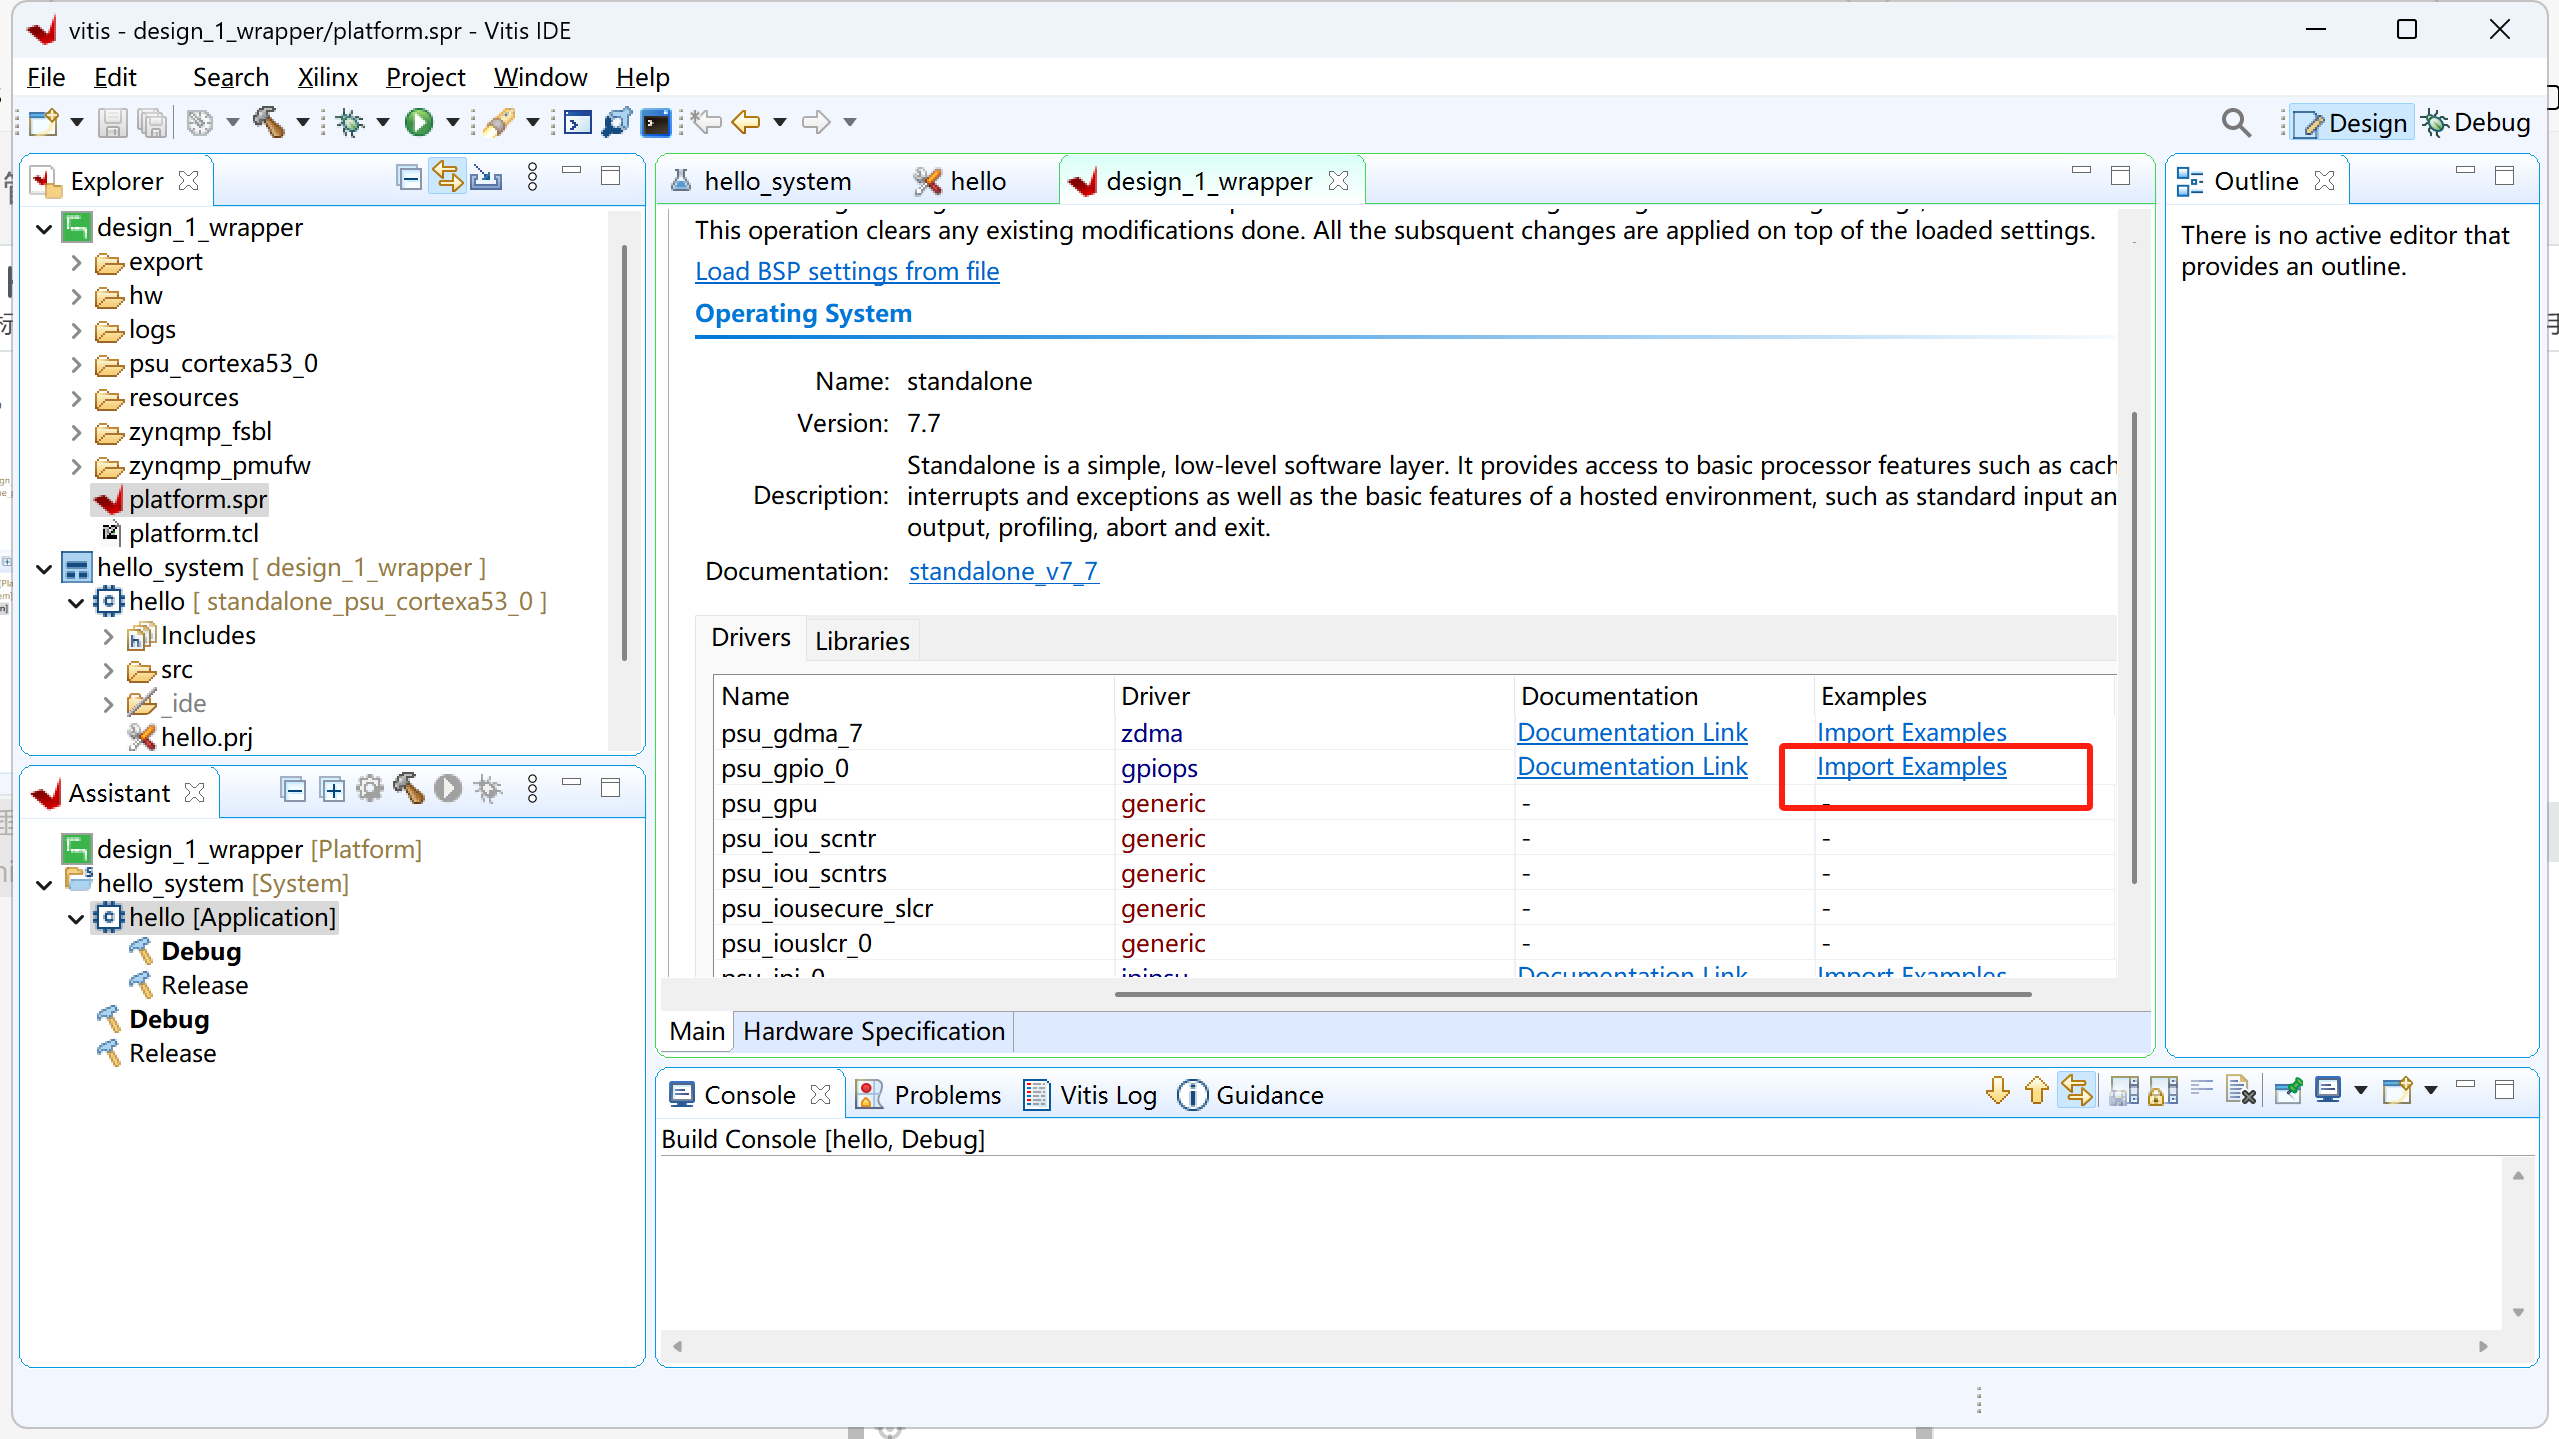Click the Pin Console icon
This screenshot has width=2559, height=1439.
point(2288,1091)
